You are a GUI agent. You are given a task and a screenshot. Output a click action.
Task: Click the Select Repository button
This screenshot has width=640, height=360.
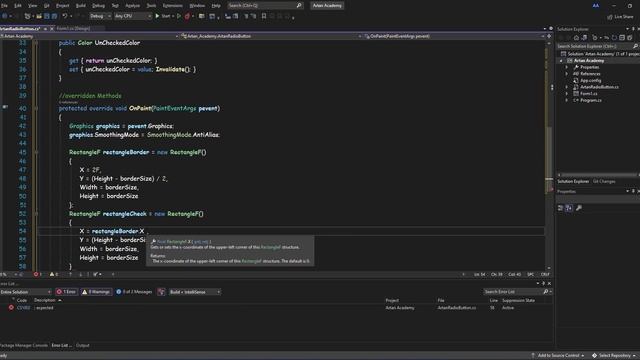point(613,356)
